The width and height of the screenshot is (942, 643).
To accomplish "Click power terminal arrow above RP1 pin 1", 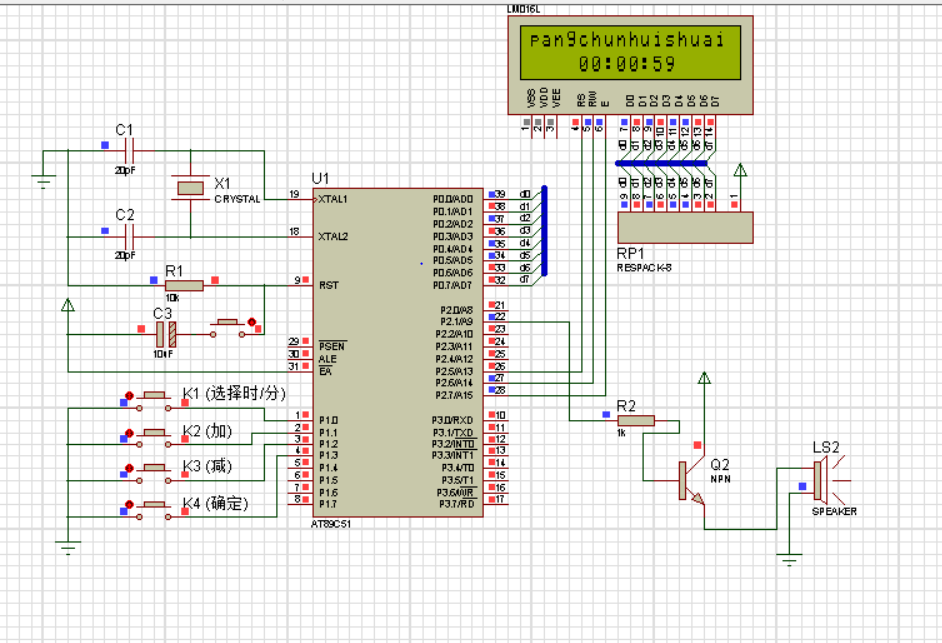I will [740, 171].
